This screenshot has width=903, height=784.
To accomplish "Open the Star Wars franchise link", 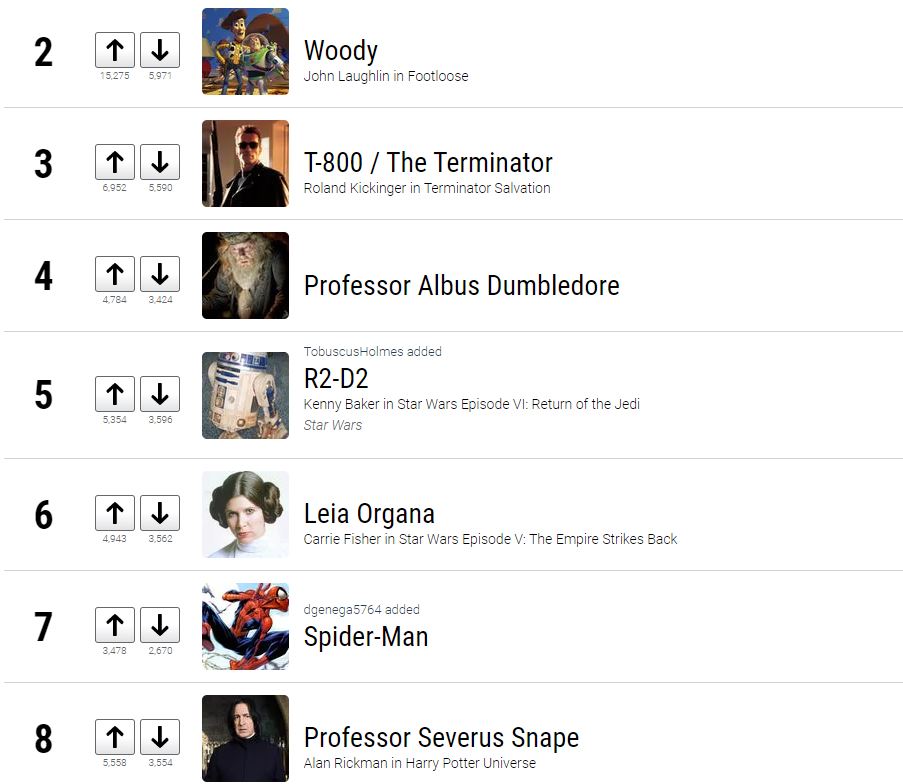I will click(333, 425).
